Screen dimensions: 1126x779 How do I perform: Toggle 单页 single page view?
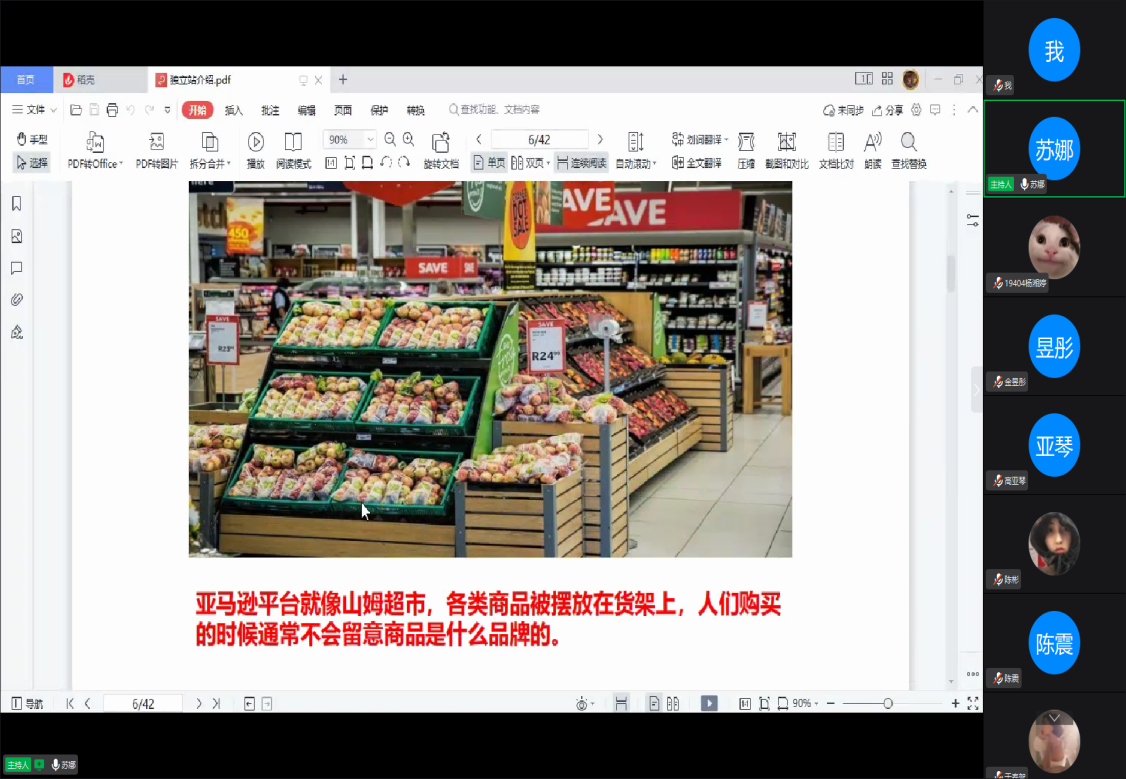pyautogui.click(x=489, y=163)
